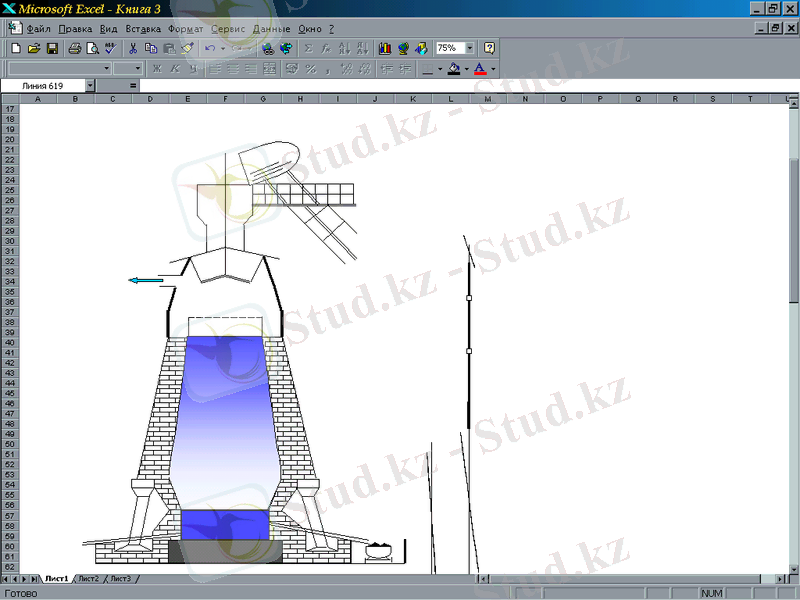Cut the selection with the scissors icon
Viewport: 800px width, 600px height.
pos(133,48)
